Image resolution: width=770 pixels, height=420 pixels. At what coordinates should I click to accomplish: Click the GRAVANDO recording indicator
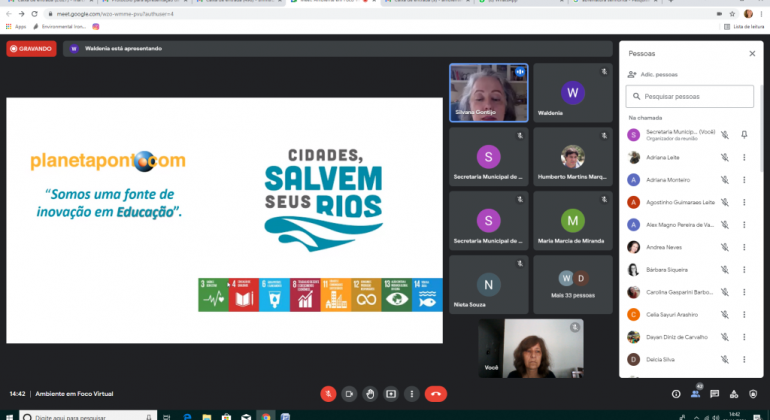(x=31, y=49)
